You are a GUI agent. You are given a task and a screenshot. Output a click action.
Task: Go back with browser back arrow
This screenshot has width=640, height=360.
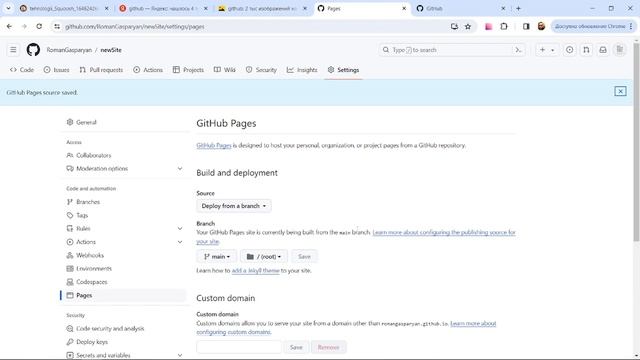click(x=9, y=27)
